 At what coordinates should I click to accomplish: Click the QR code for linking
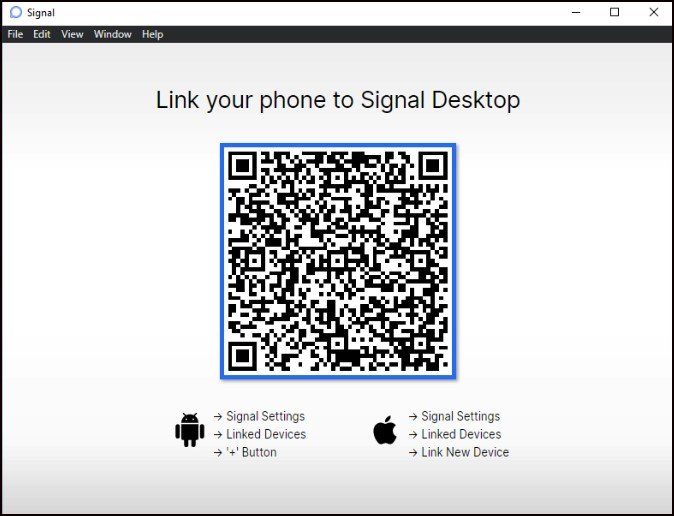pyautogui.click(x=338, y=261)
